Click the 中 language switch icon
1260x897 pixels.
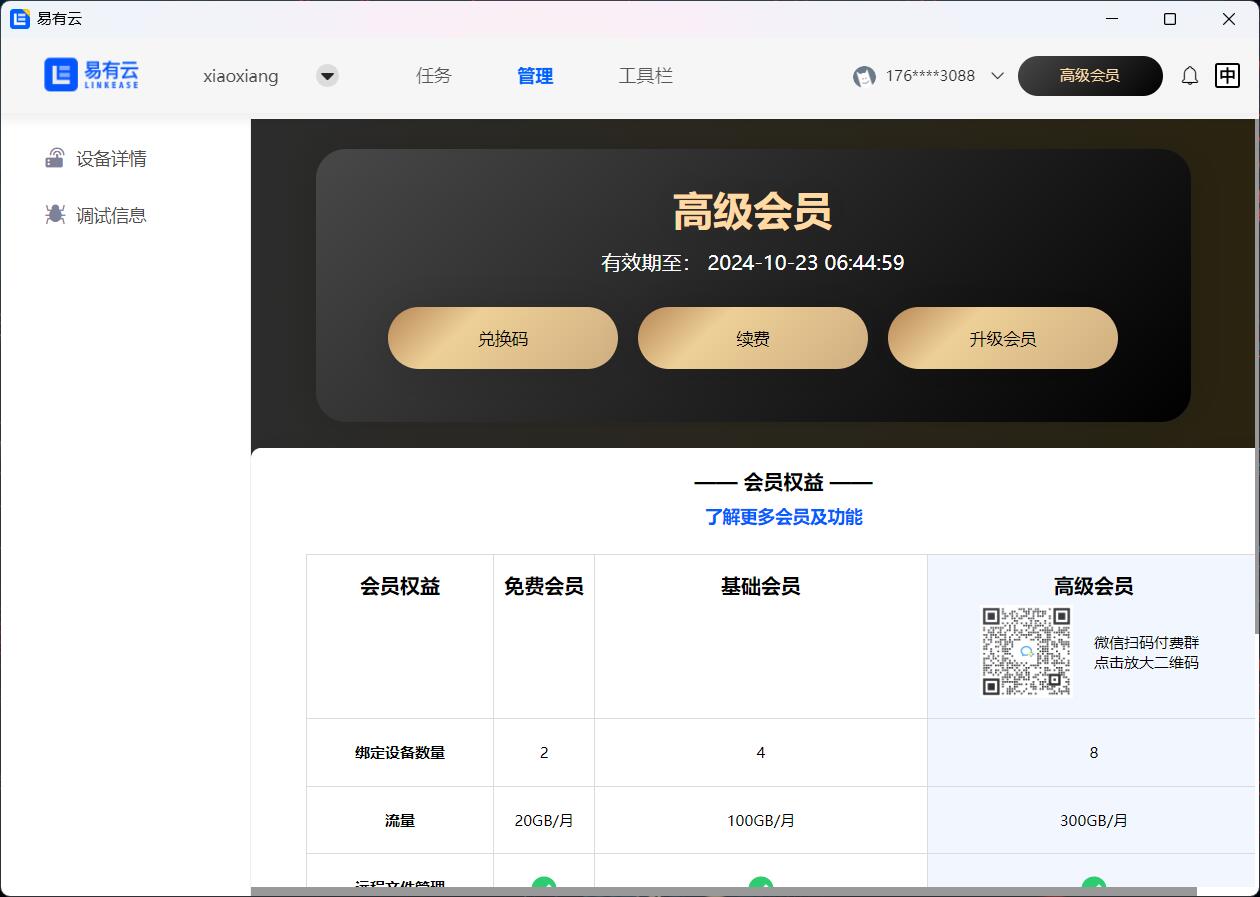[x=1227, y=76]
